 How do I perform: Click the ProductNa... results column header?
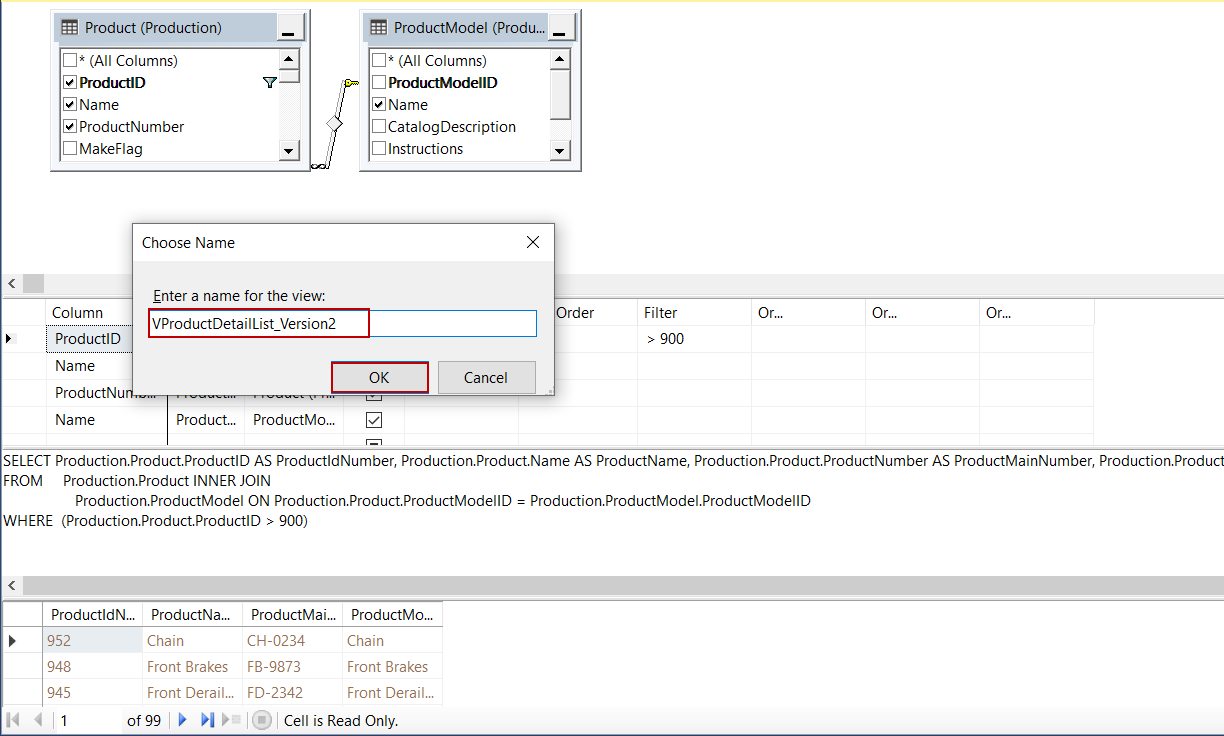tap(192, 615)
